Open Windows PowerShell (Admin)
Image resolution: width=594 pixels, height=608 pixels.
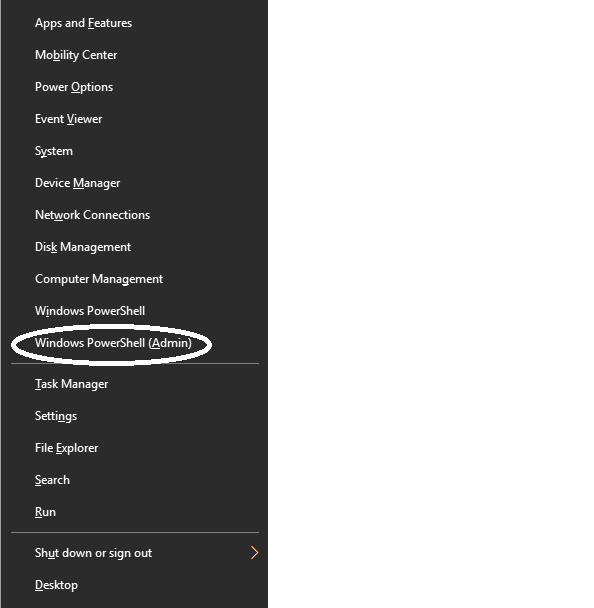pos(134,343)
